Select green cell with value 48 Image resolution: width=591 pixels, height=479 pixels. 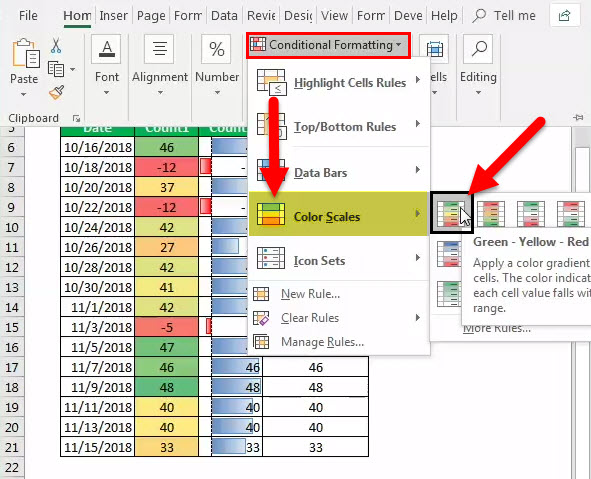[167, 387]
